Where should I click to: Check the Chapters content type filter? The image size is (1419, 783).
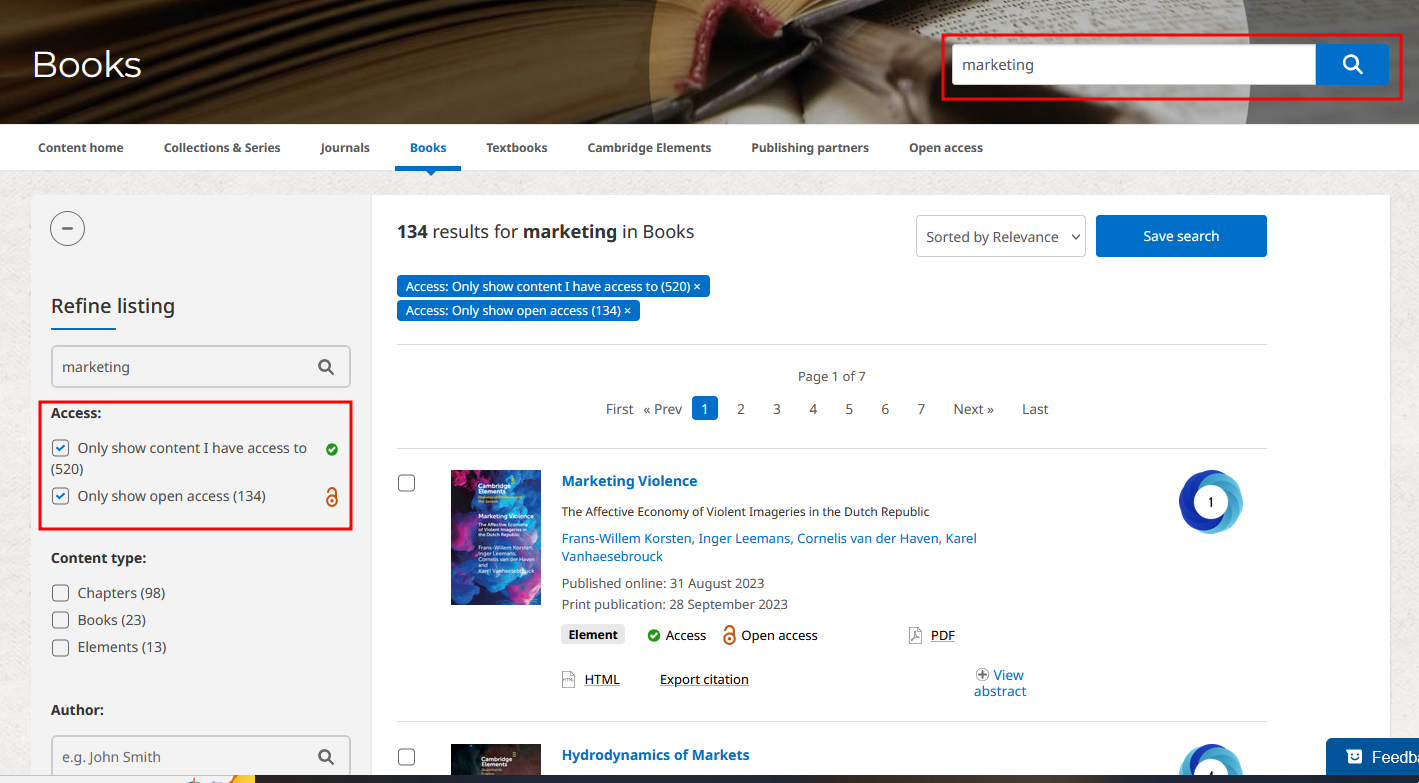click(x=61, y=593)
